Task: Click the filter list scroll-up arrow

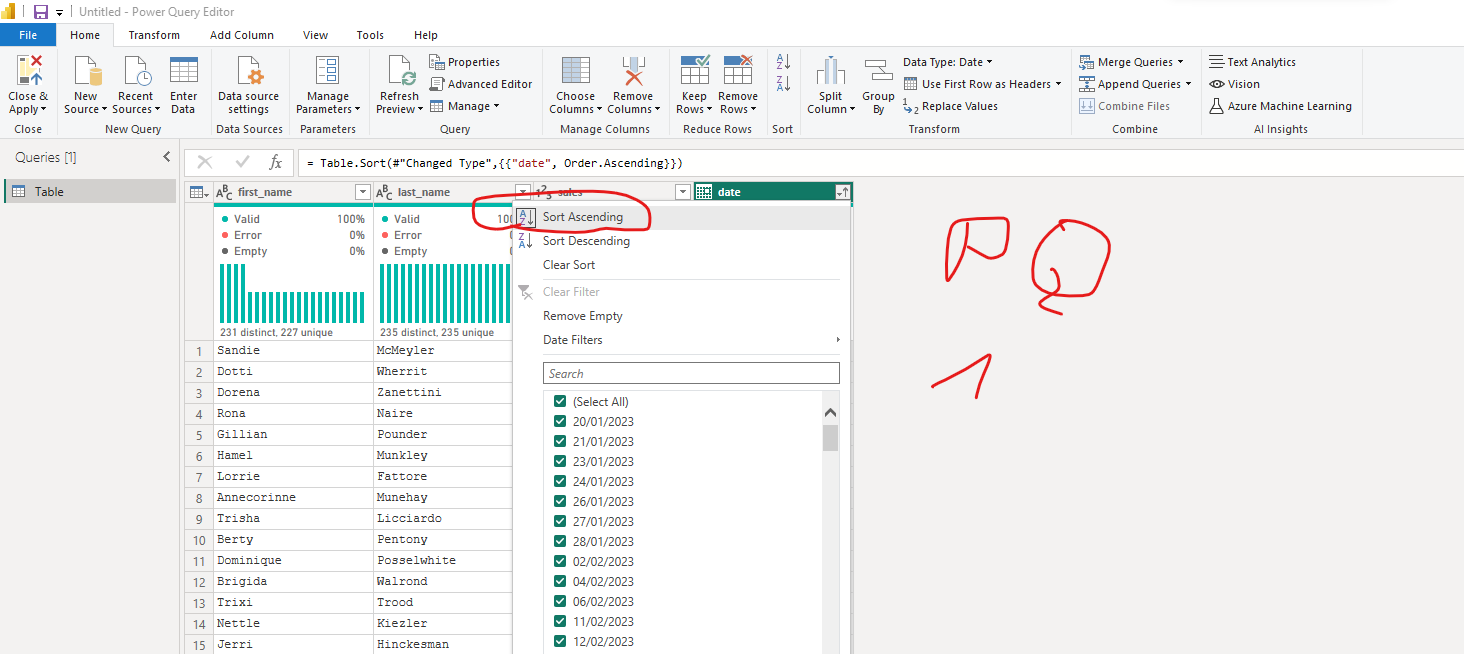Action: click(830, 413)
